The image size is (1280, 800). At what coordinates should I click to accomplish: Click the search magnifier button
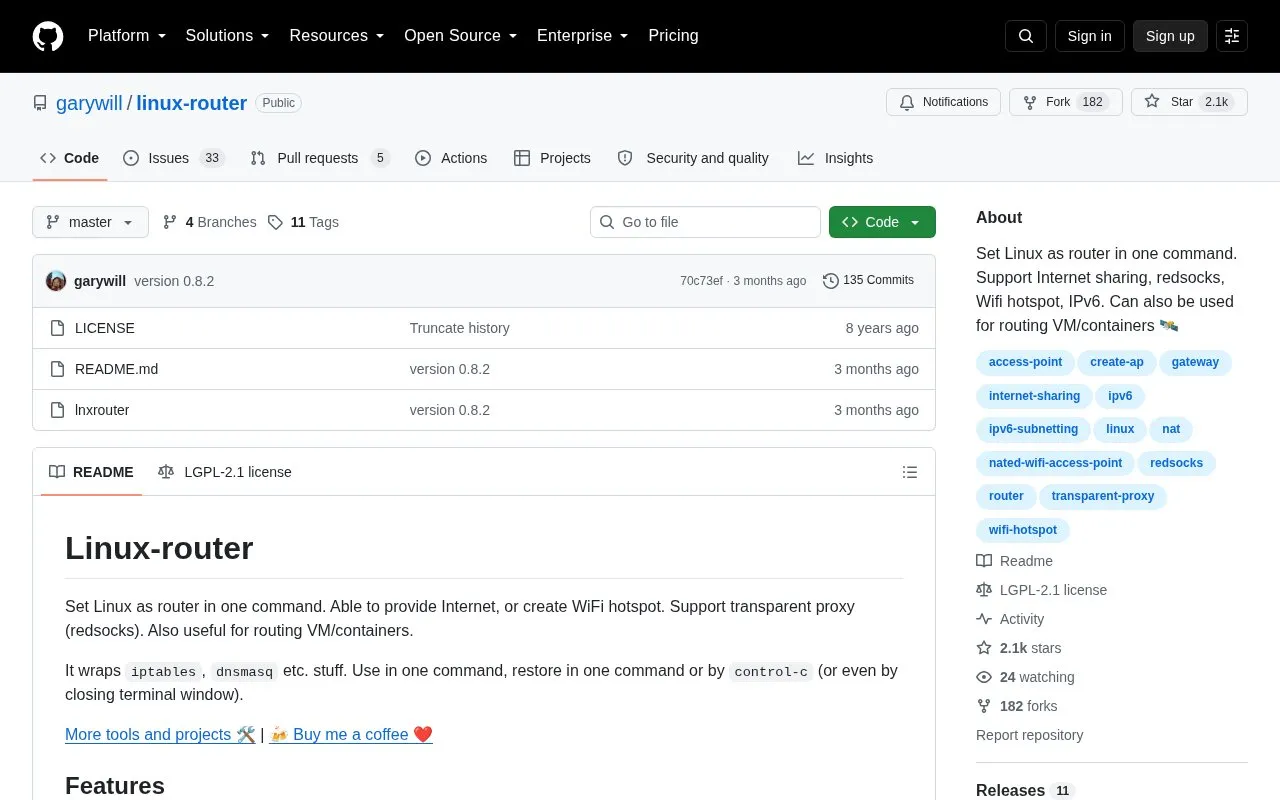coord(1026,36)
